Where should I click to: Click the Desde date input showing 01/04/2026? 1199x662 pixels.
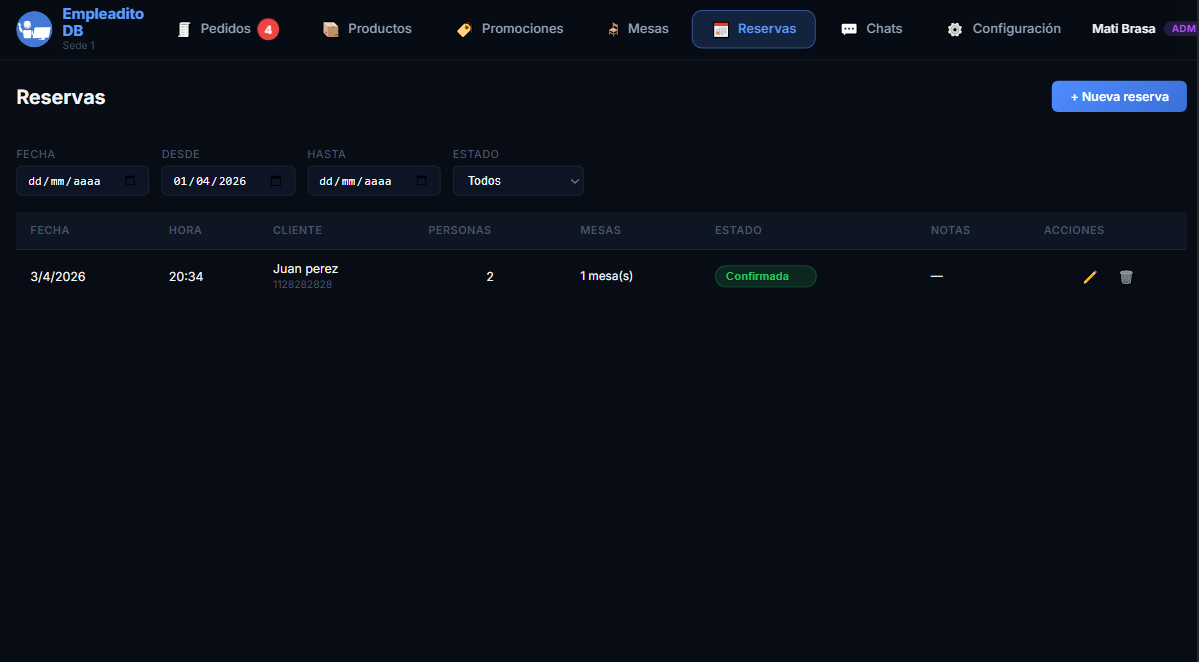pyautogui.click(x=210, y=181)
